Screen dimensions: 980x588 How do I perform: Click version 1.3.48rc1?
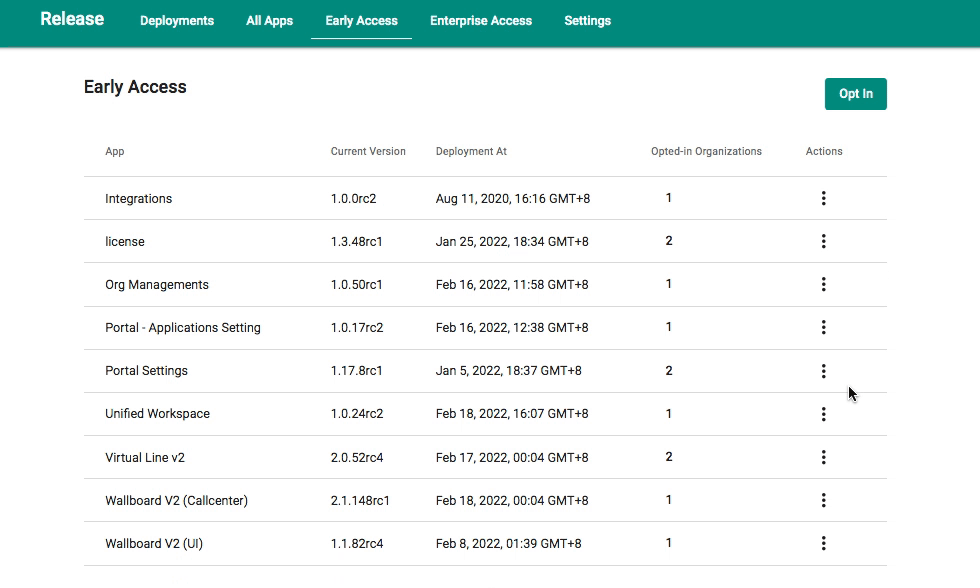click(356, 242)
